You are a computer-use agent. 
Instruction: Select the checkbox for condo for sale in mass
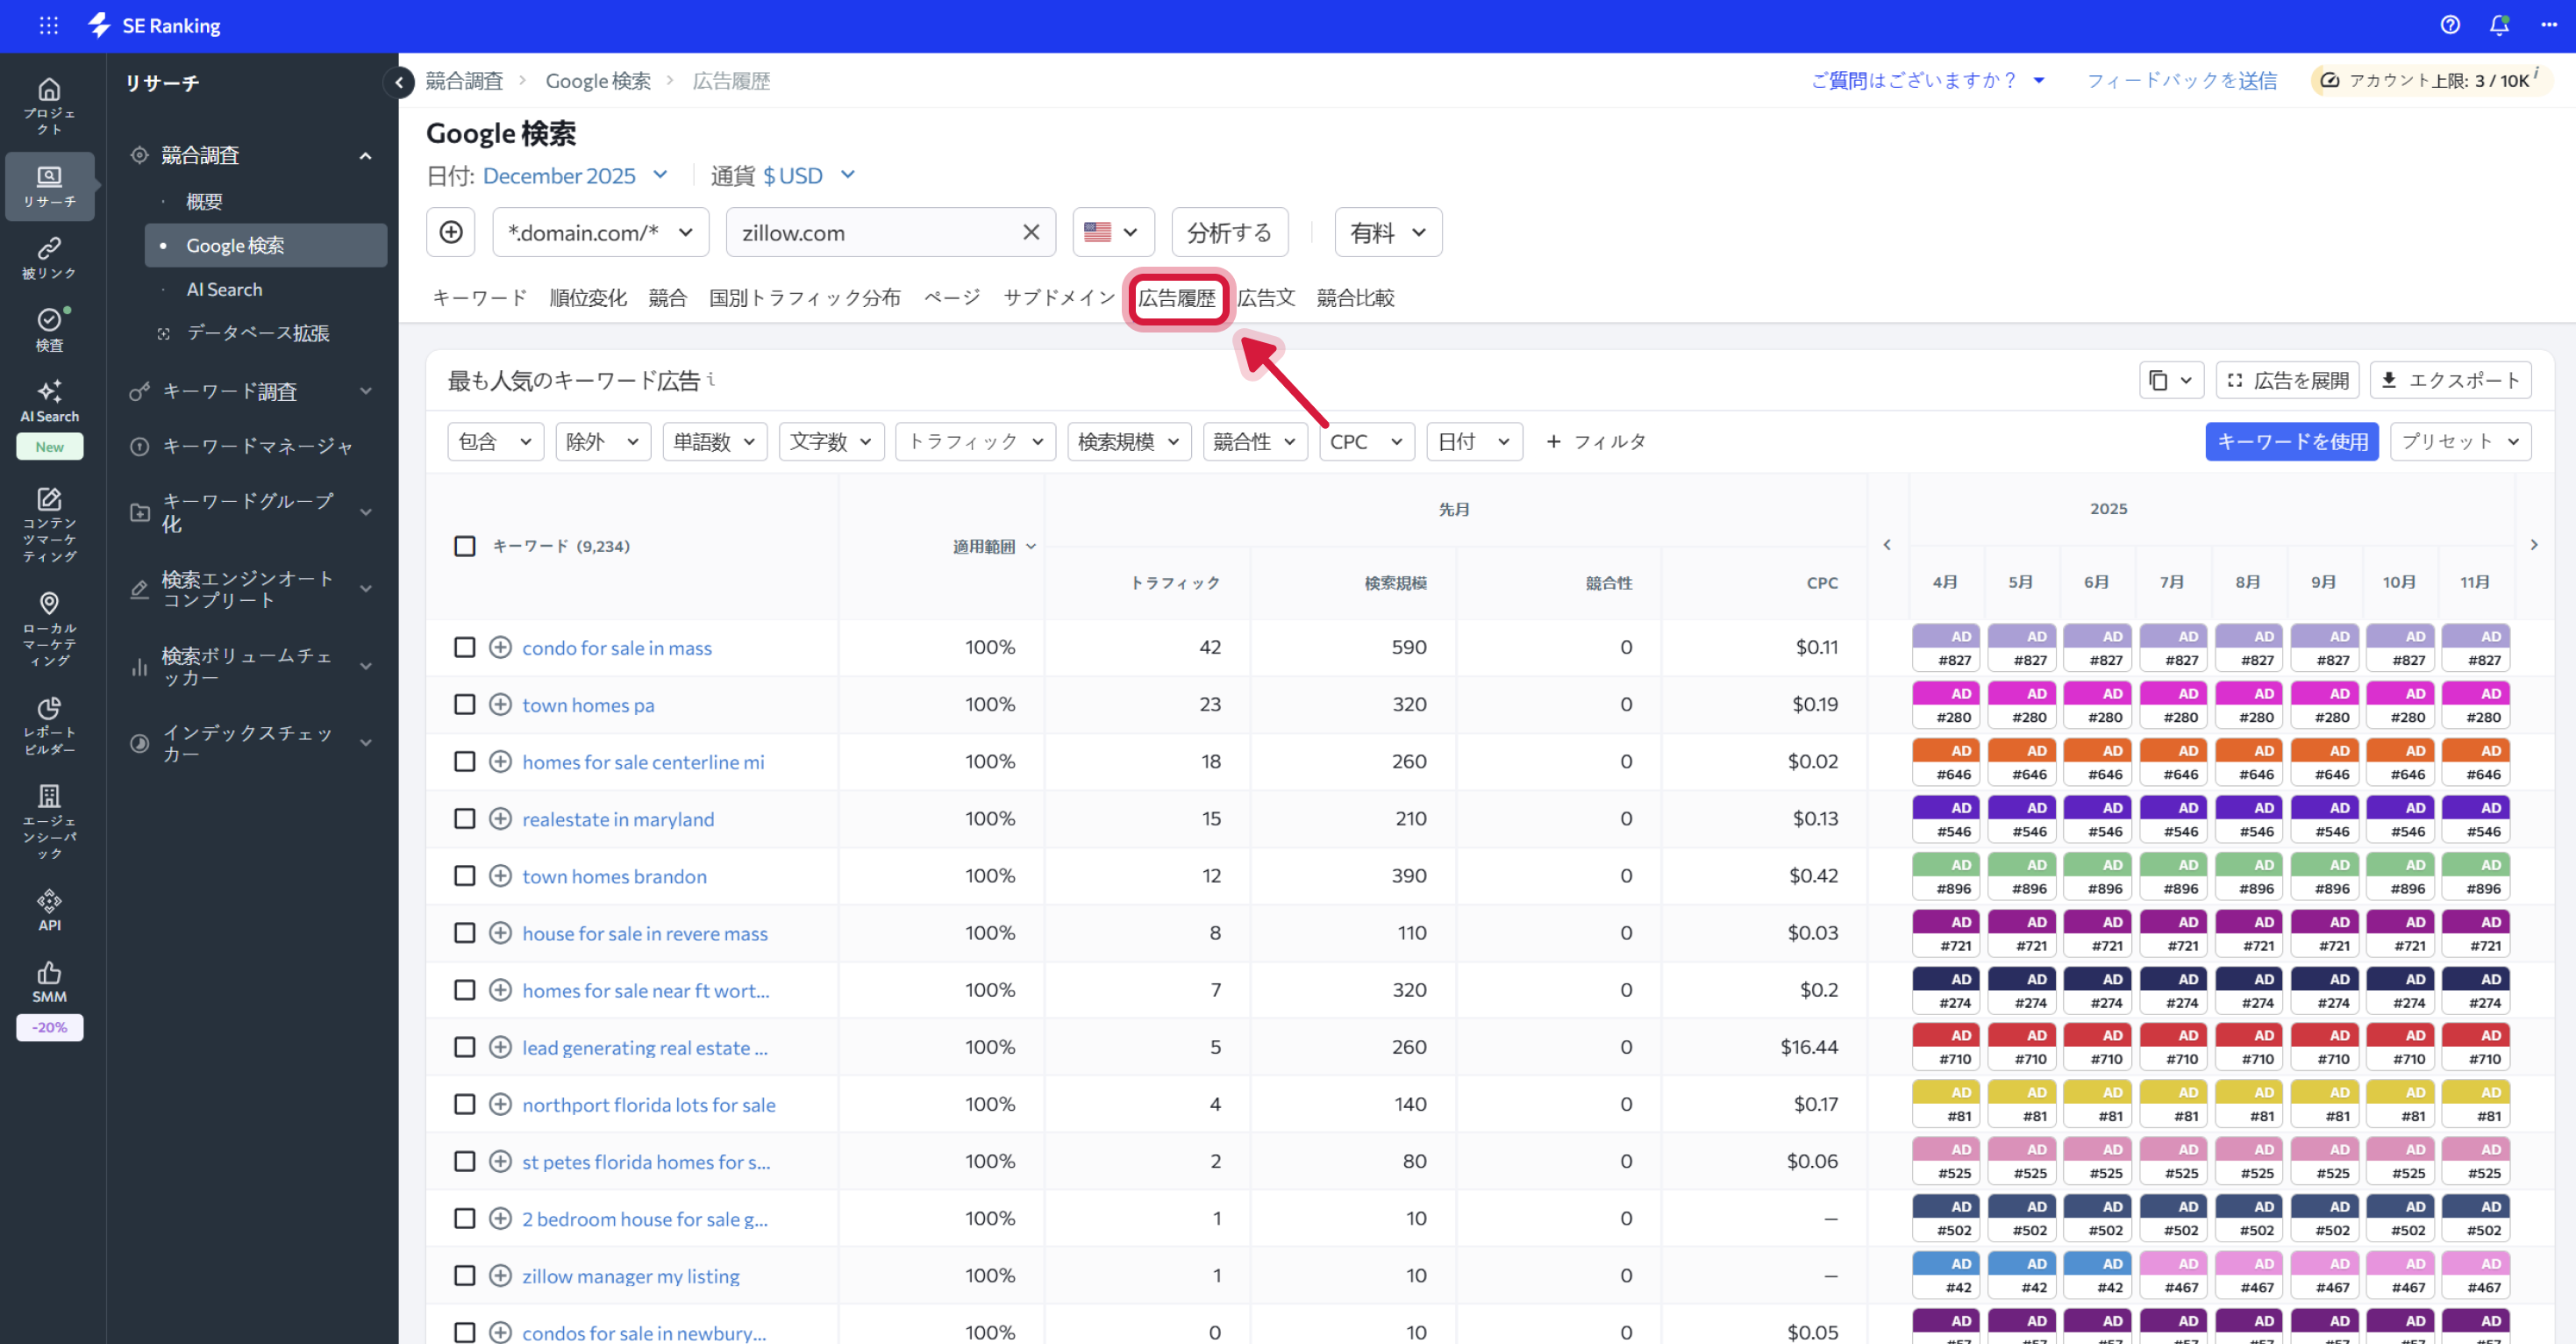(464, 647)
